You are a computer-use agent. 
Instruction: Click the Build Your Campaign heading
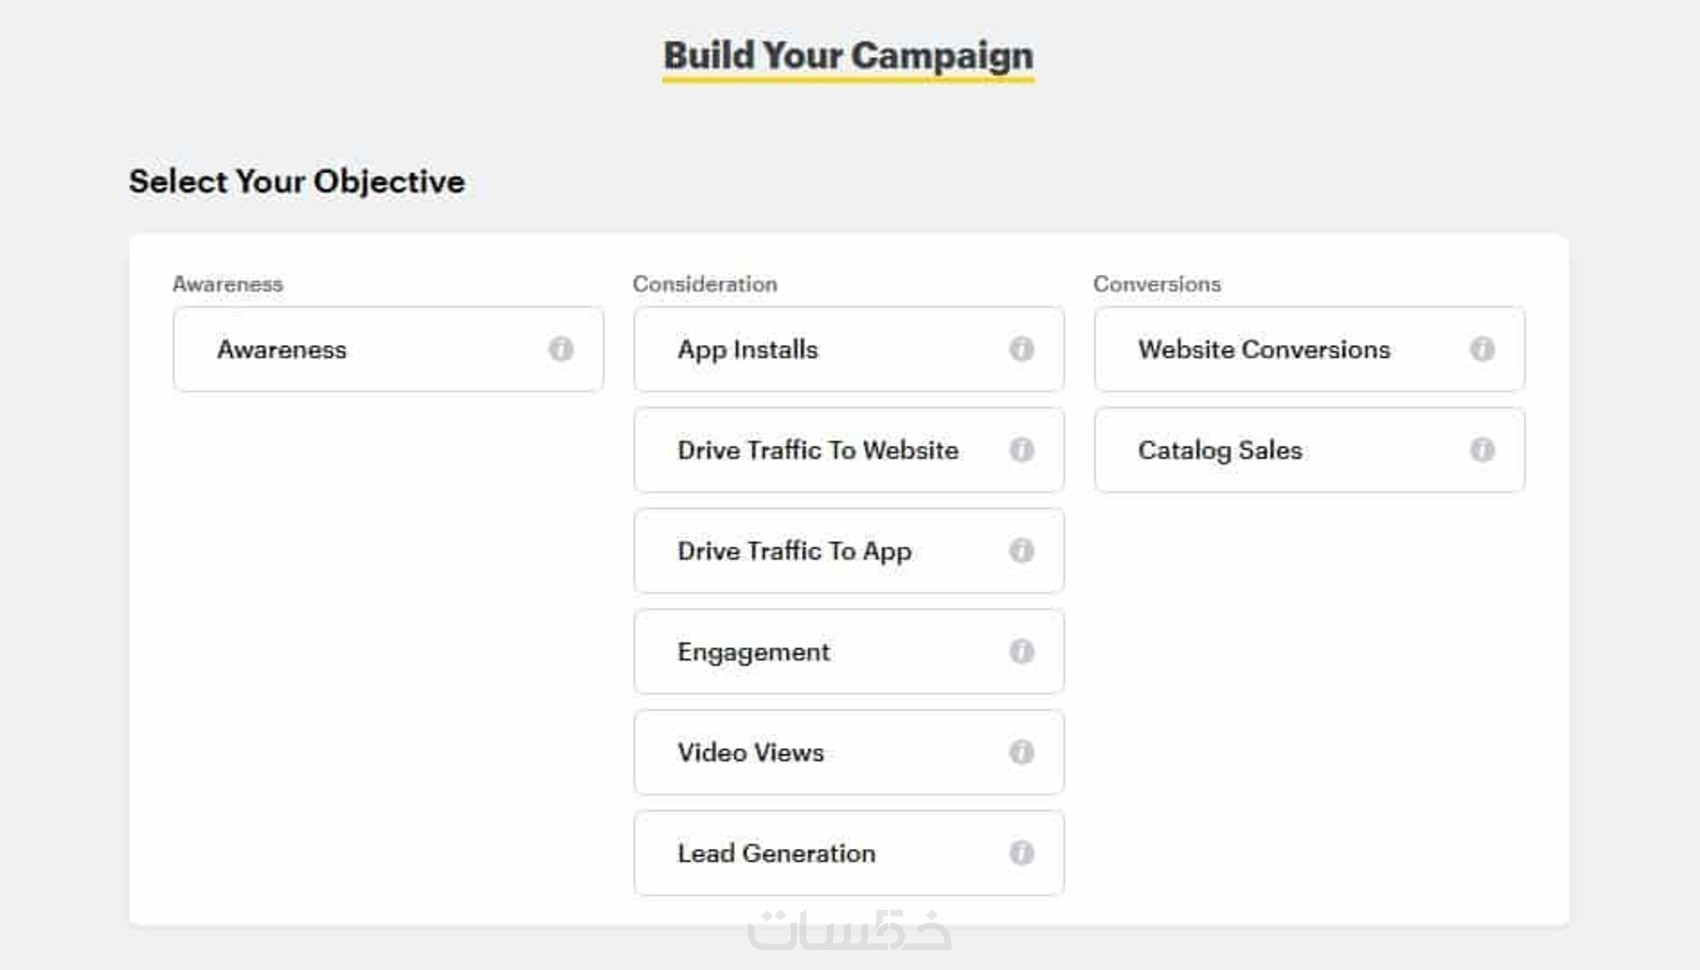click(x=848, y=56)
